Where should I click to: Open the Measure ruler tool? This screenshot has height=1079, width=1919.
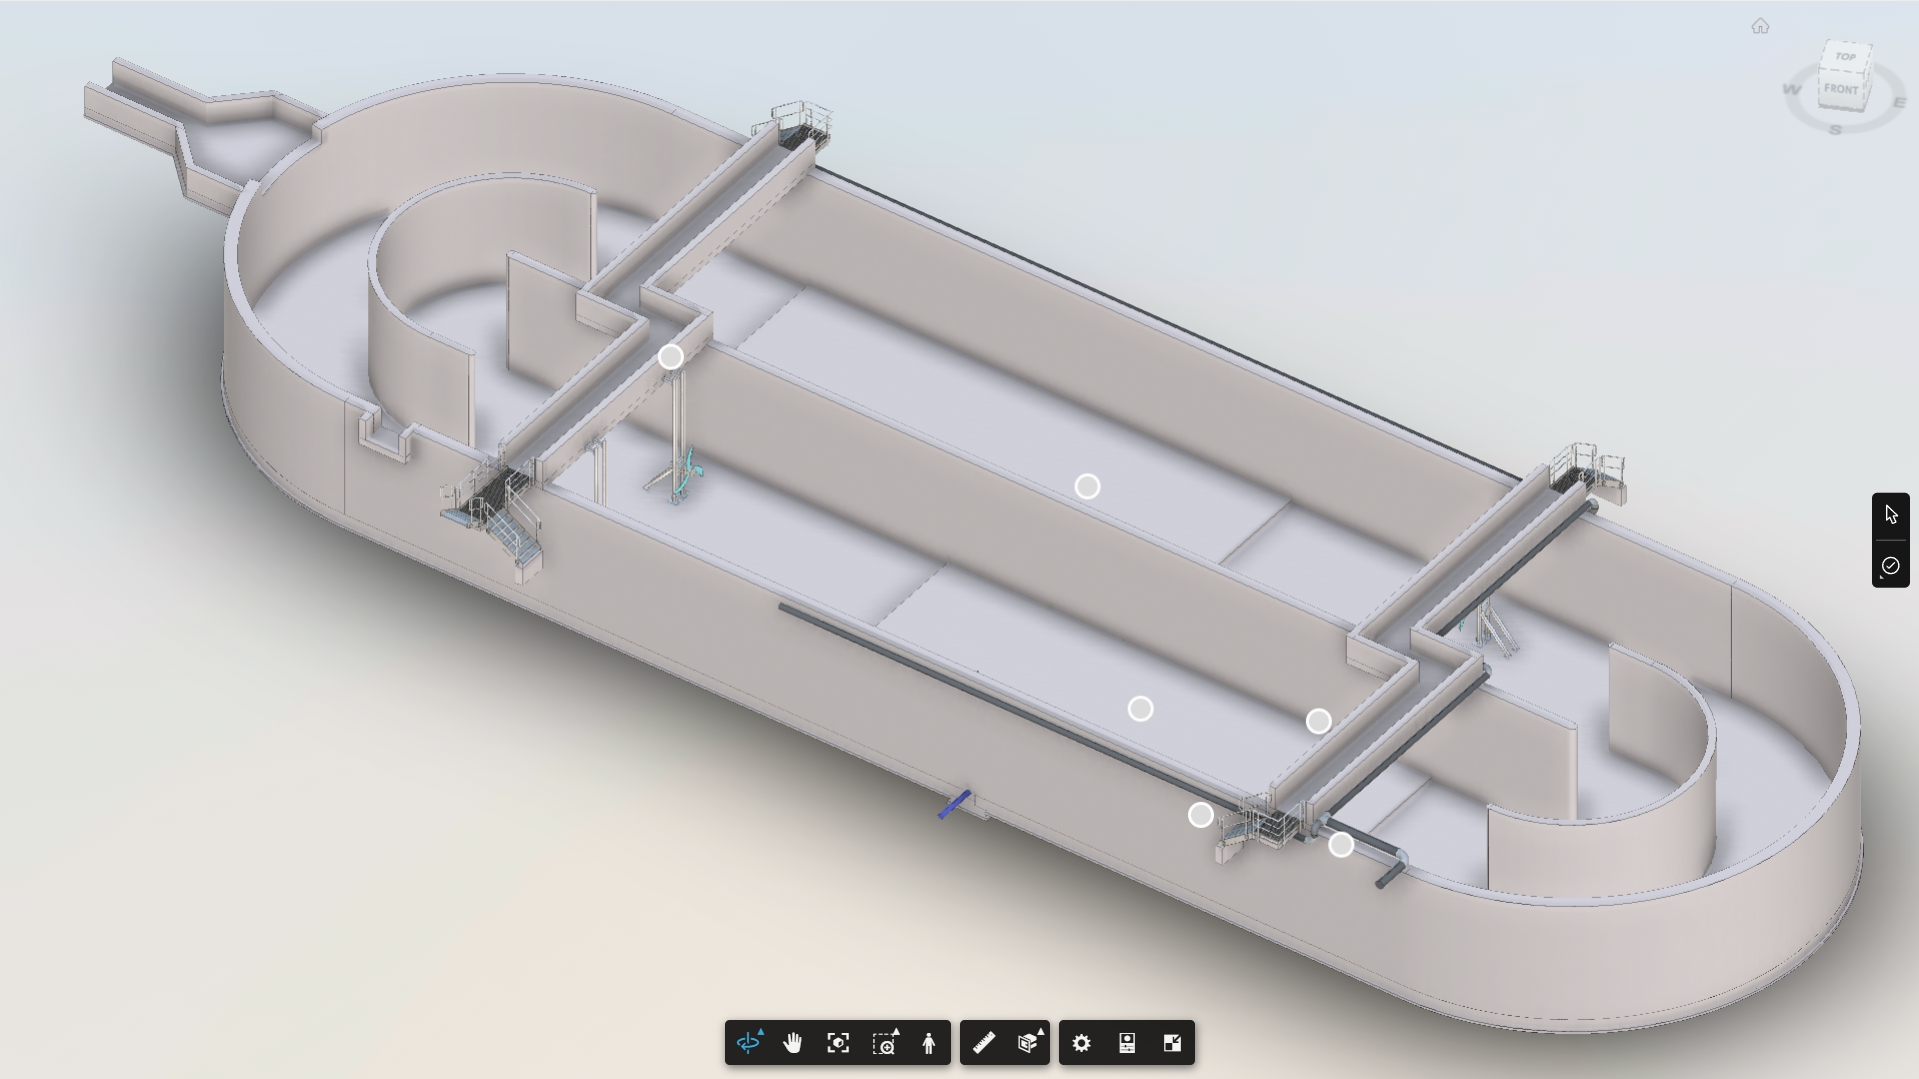(x=984, y=1043)
